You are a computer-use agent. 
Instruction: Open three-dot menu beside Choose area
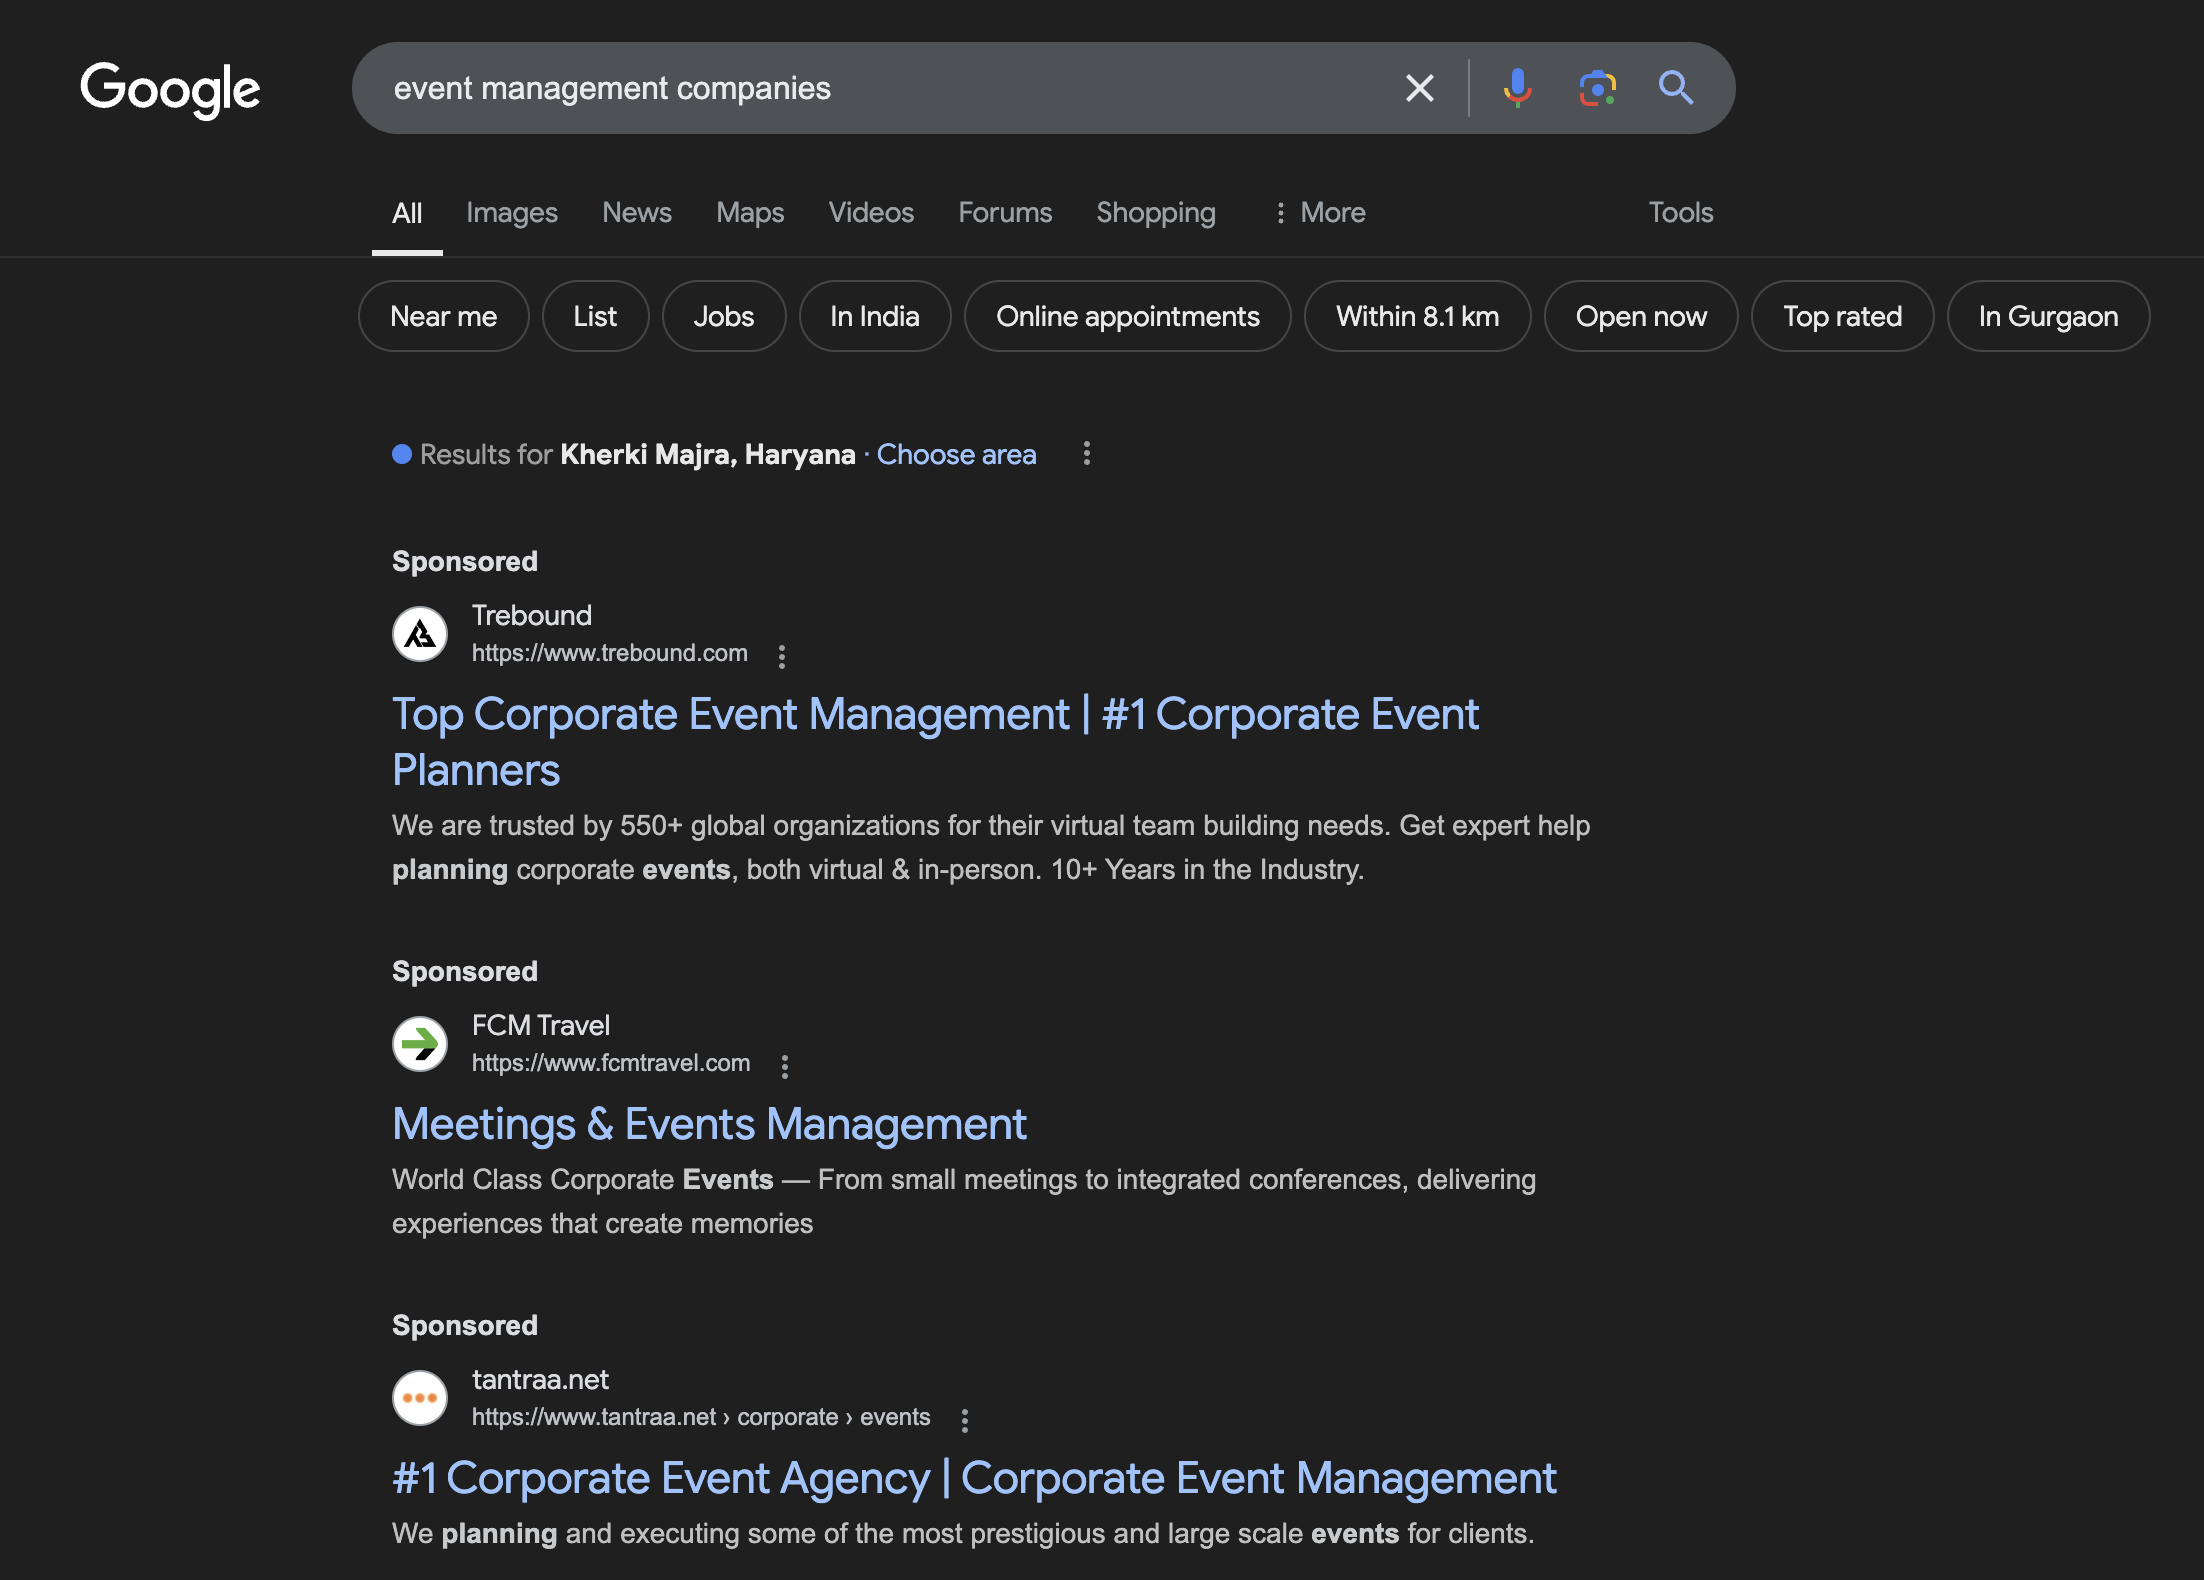pos(1086,454)
